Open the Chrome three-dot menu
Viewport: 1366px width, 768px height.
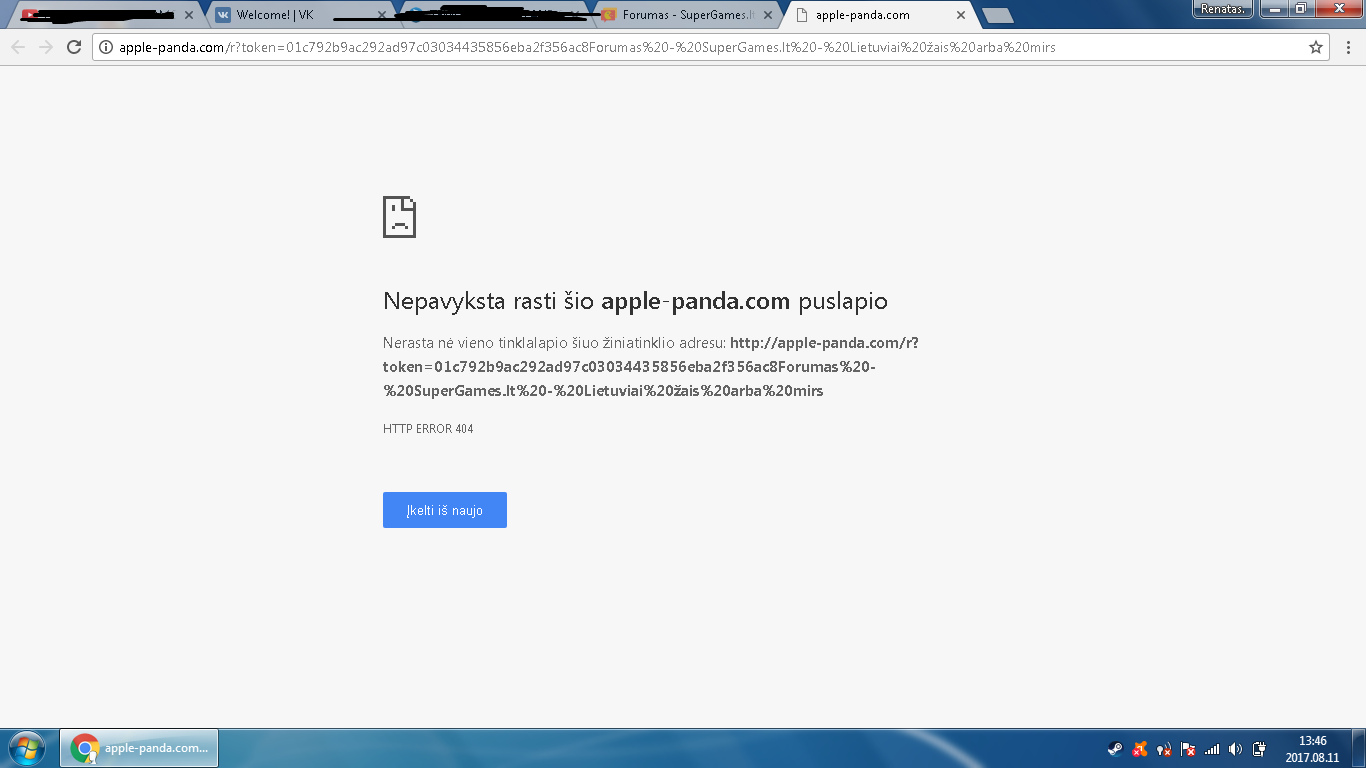pyautogui.click(x=1347, y=47)
